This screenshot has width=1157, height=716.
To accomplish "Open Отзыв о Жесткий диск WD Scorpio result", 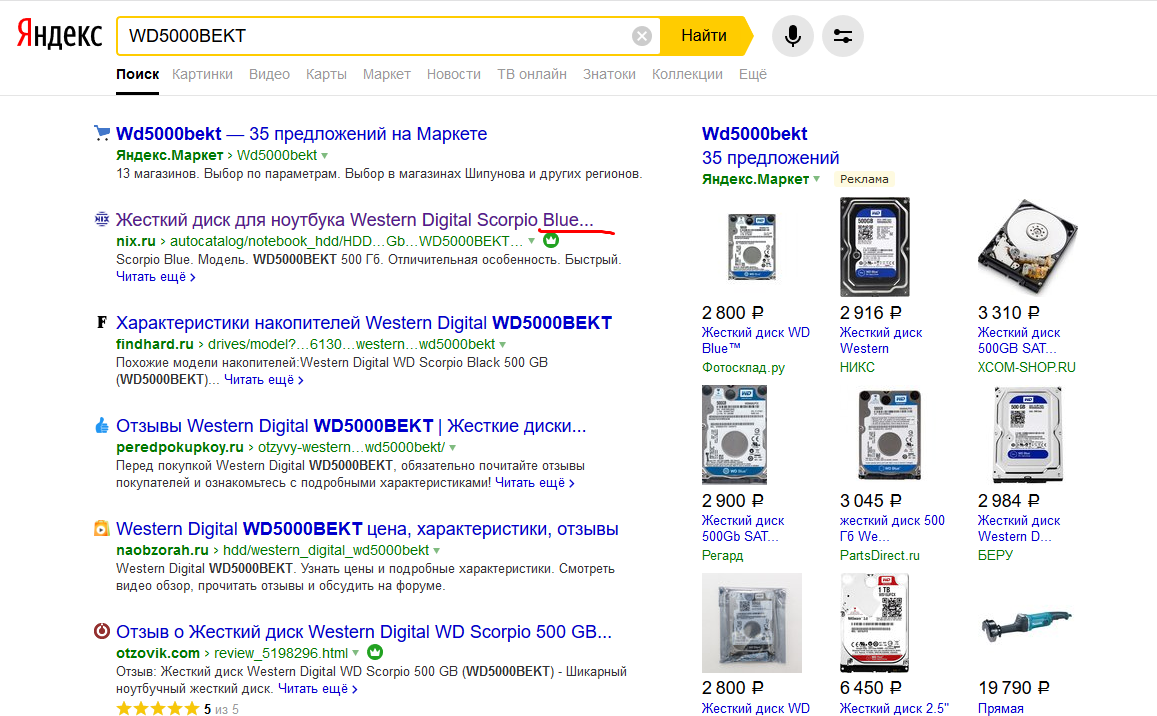I will point(364,632).
